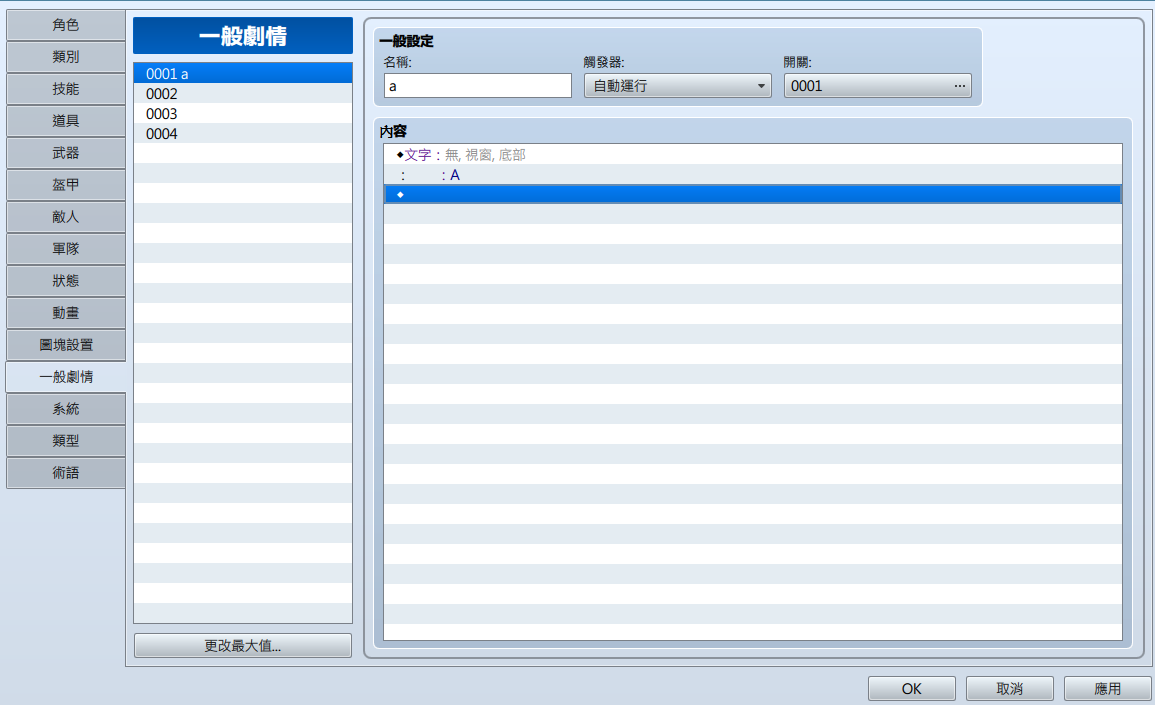Open the 角色 database tab
This screenshot has width=1155, height=705.
[x=66, y=25]
